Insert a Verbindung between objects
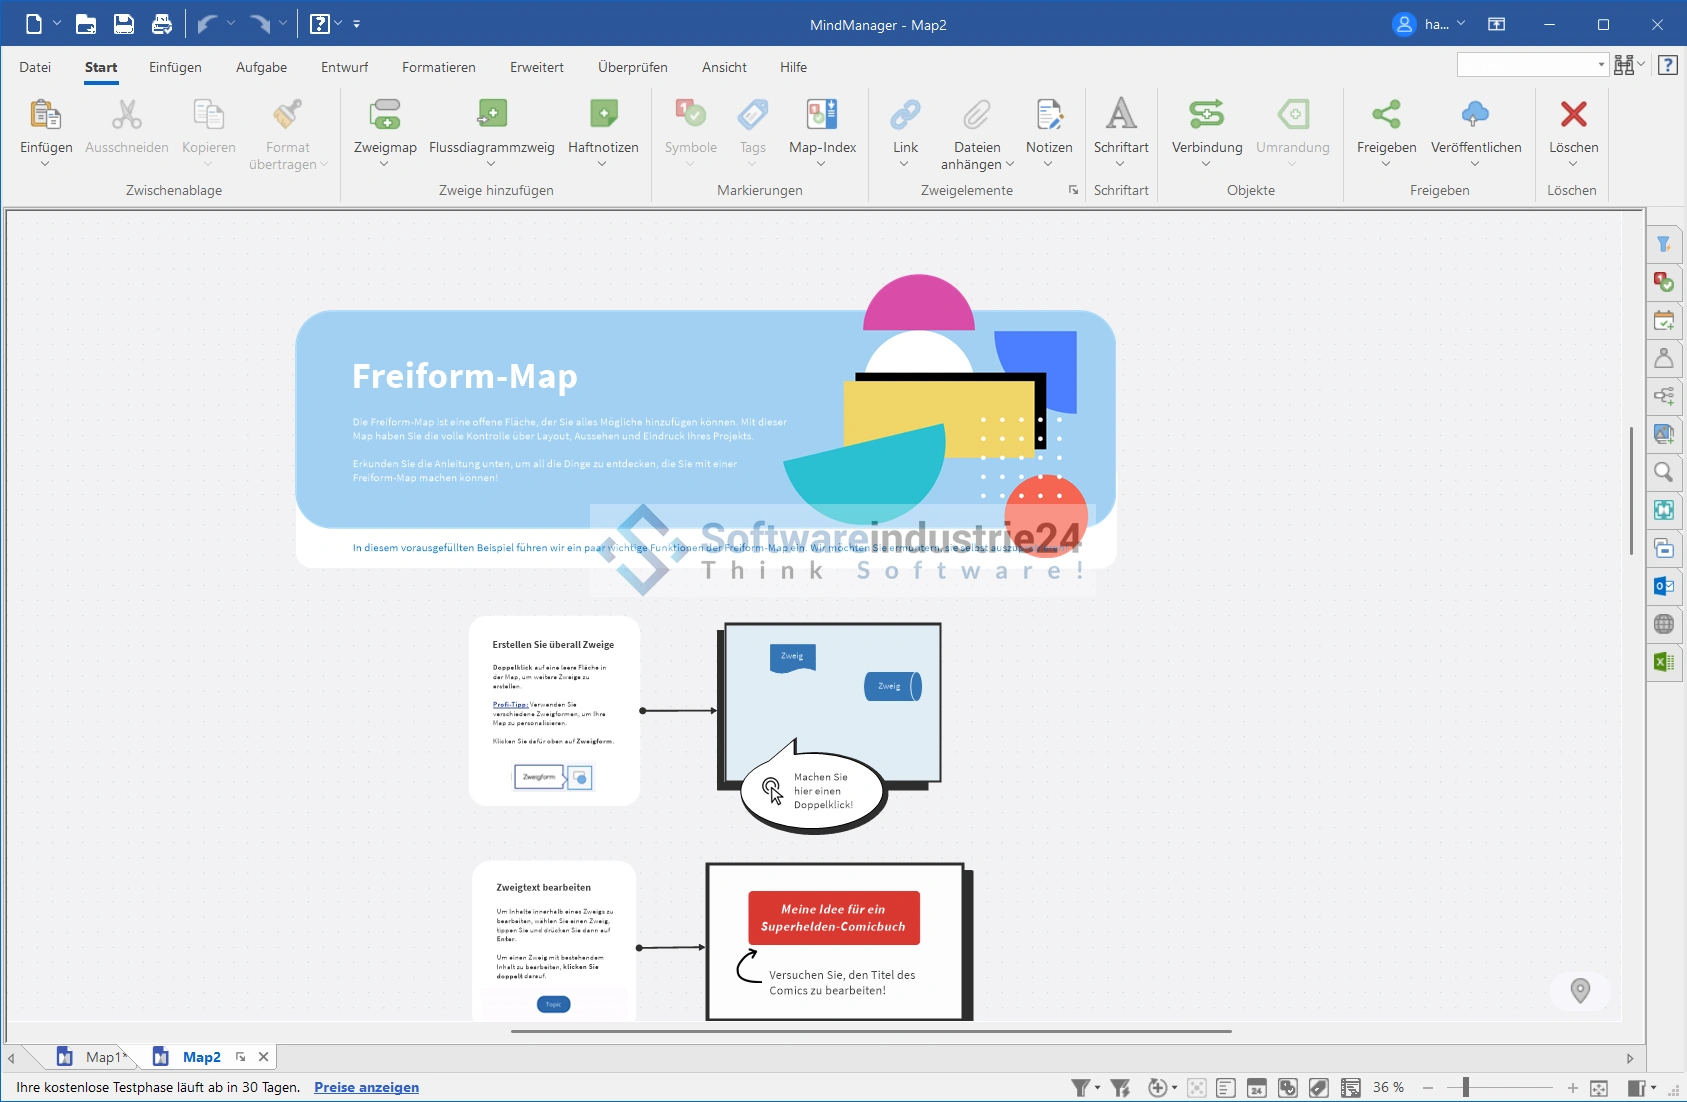Image resolution: width=1687 pixels, height=1102 pixels. pos(1206,115)
